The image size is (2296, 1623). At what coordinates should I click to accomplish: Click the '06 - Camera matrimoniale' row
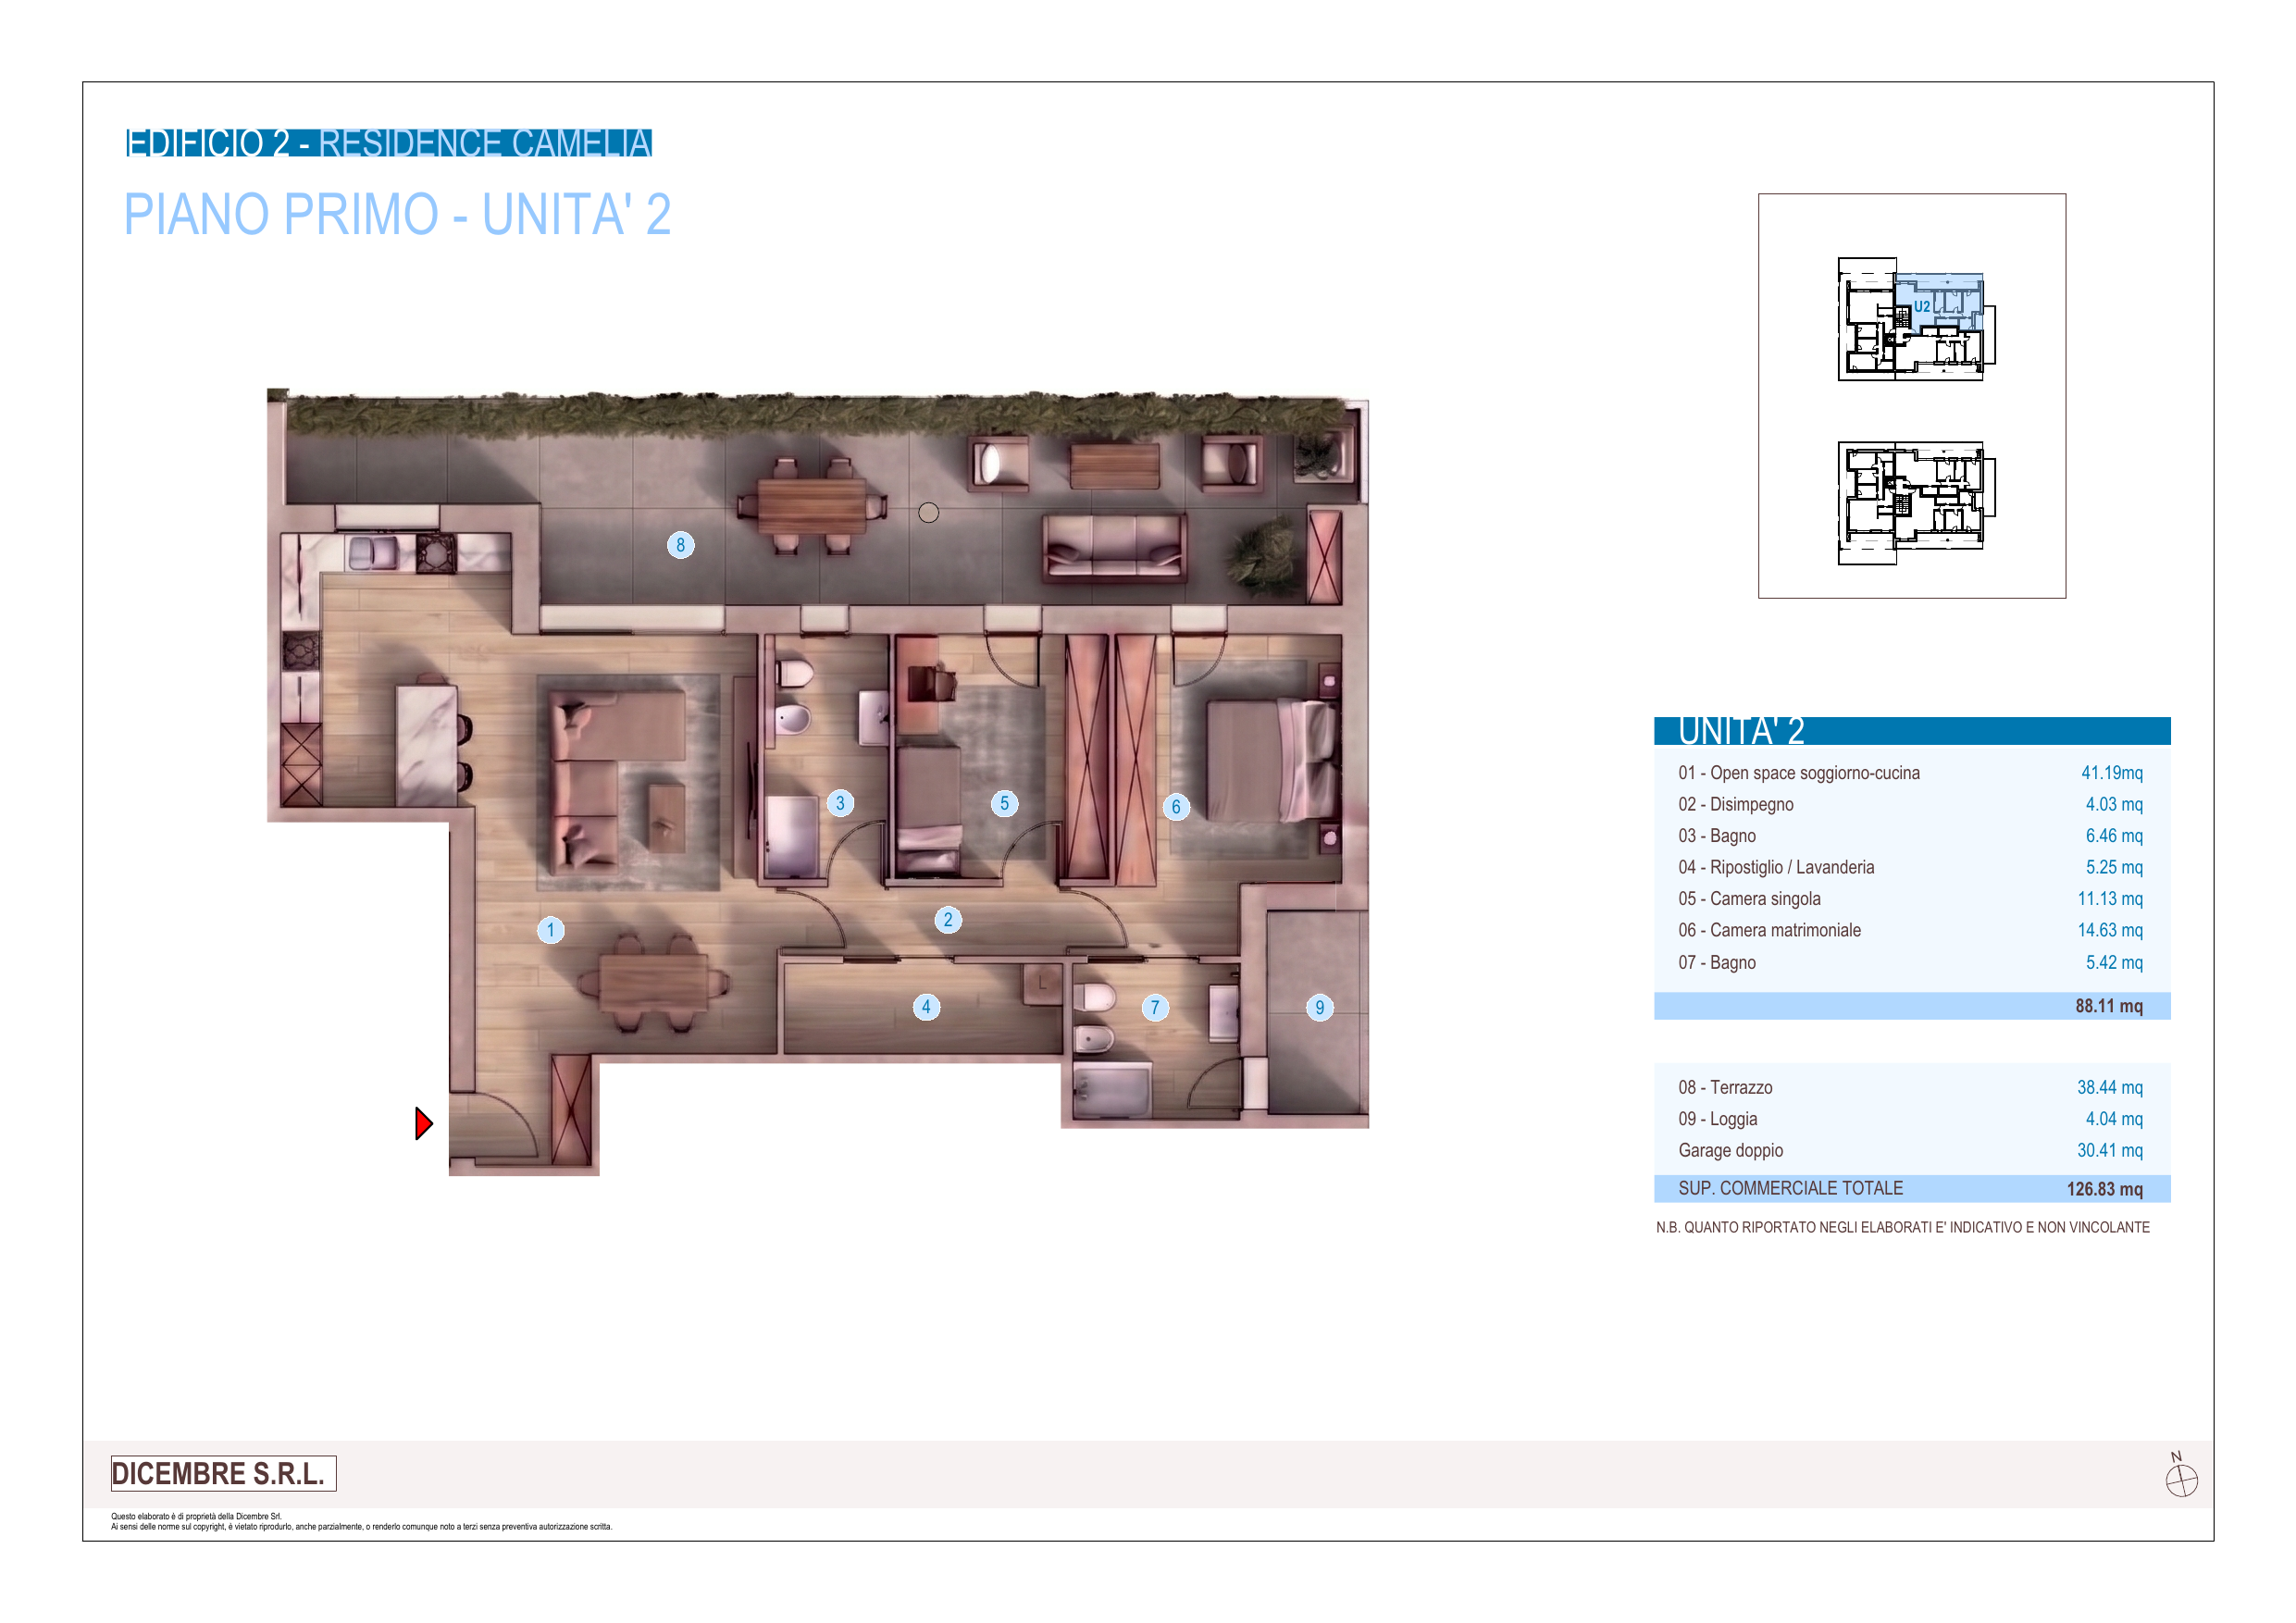pyautogui.click(x=1912, y=931)
